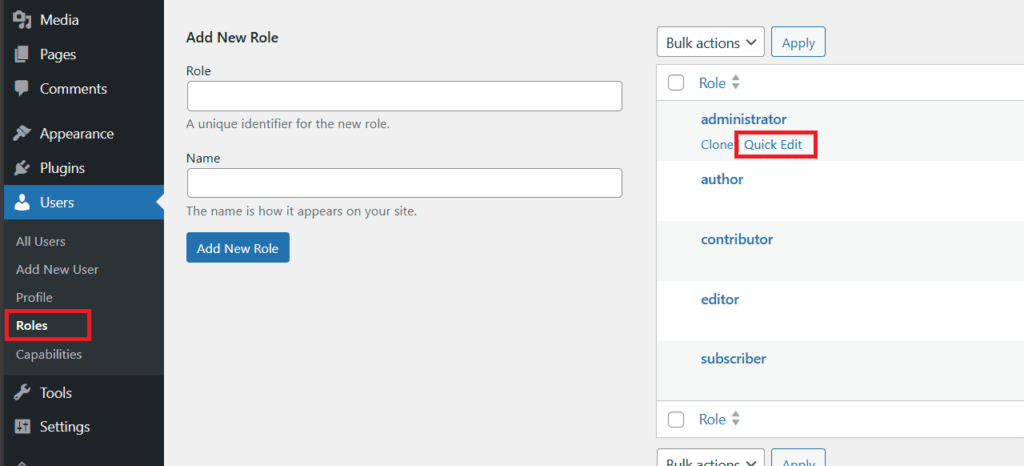Click the Users person icon
1024x466 pixels.
(22, 203)
